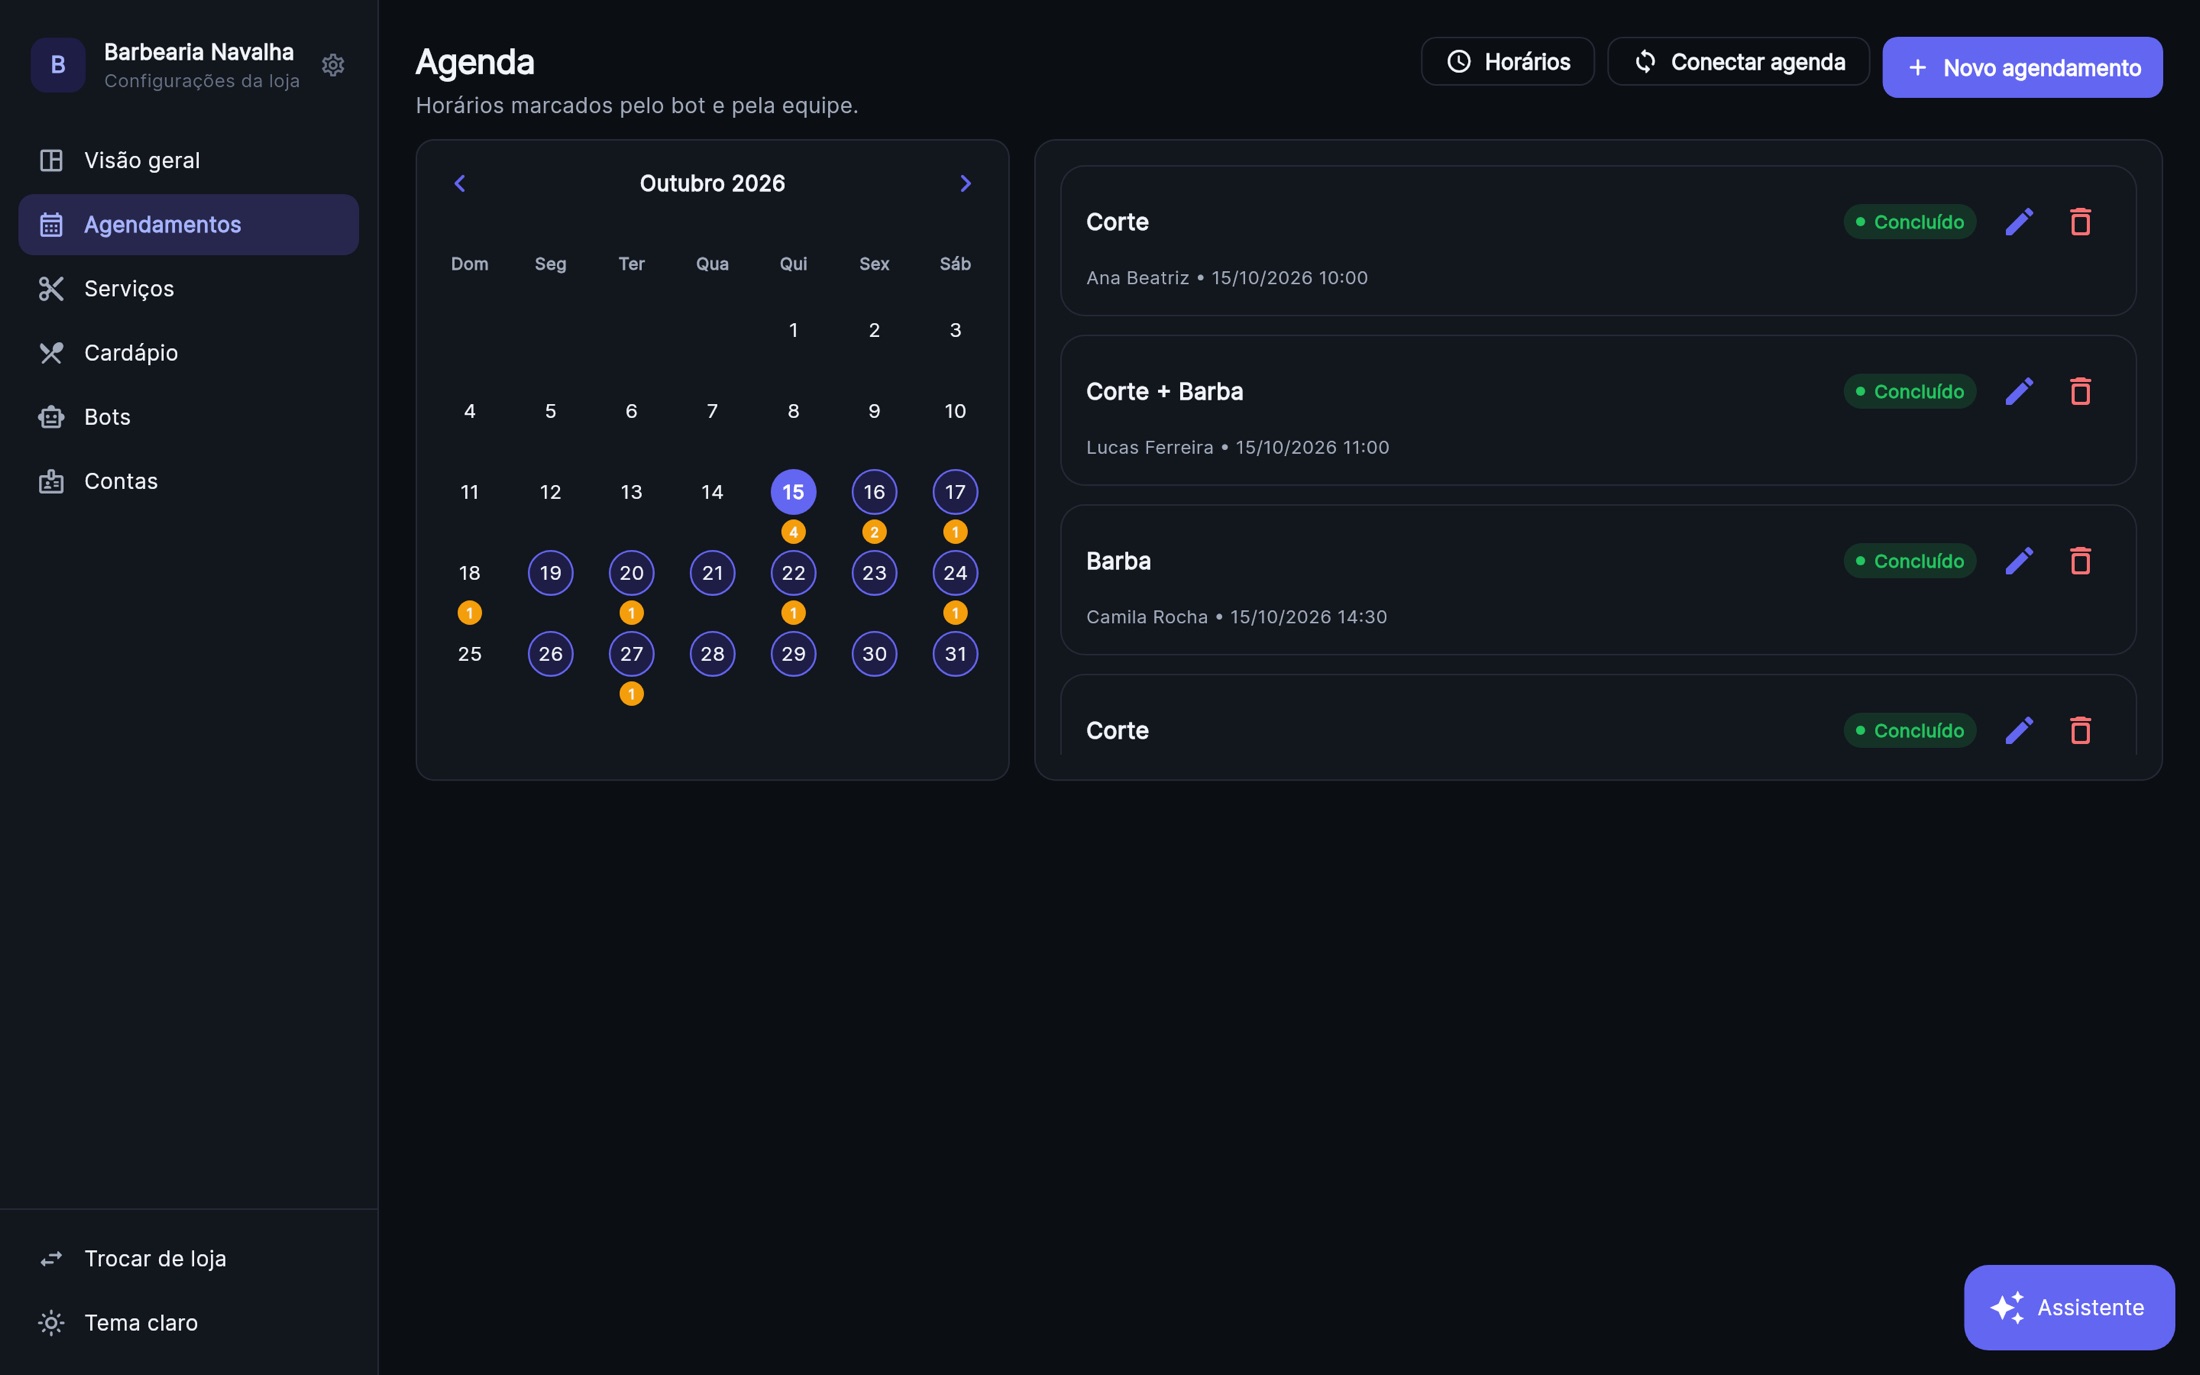Select day 22 in calendar

(x=793, y=573)
